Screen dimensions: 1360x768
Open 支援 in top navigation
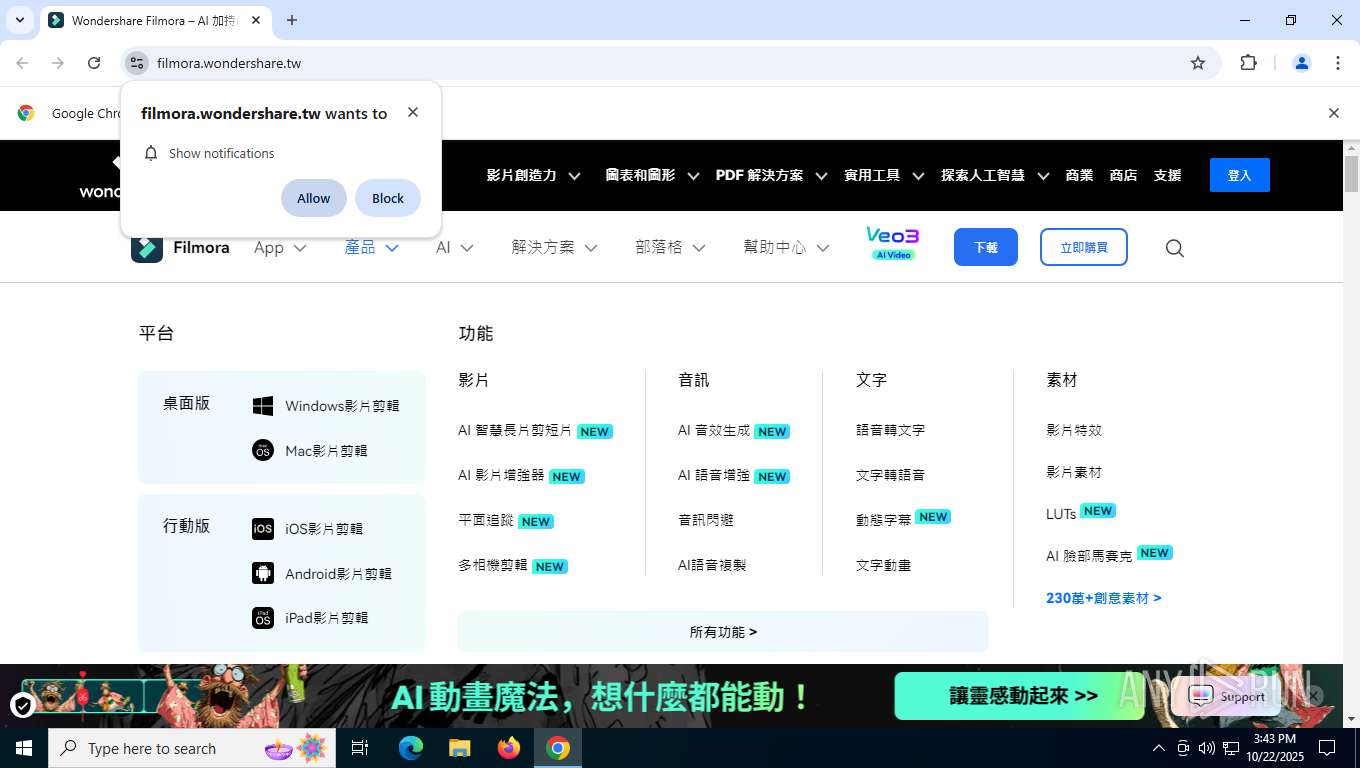[1167, 175]
